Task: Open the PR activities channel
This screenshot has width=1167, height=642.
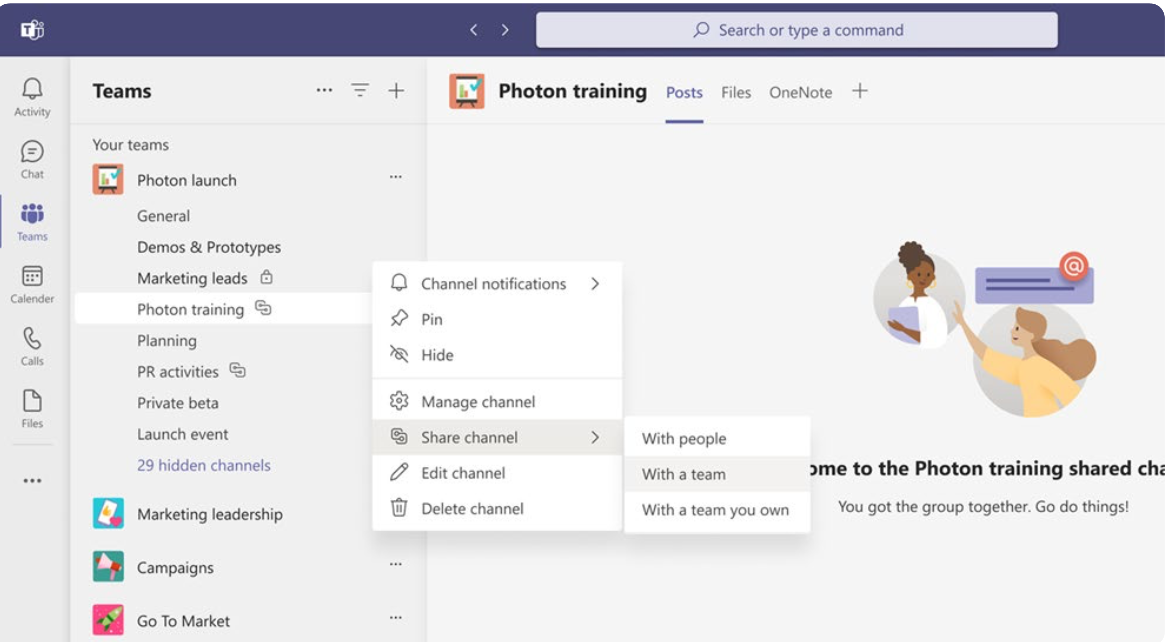Action: tap(178, 371)
